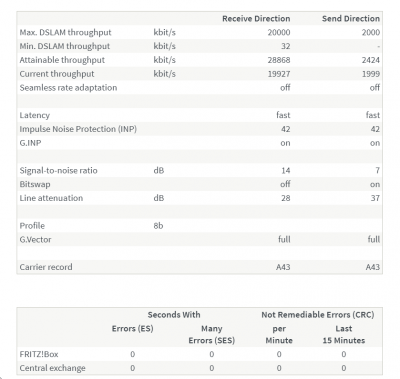This screenshot has height=379, width=400.
Task: Click the Send Direction column header
Action: (351, 19)
